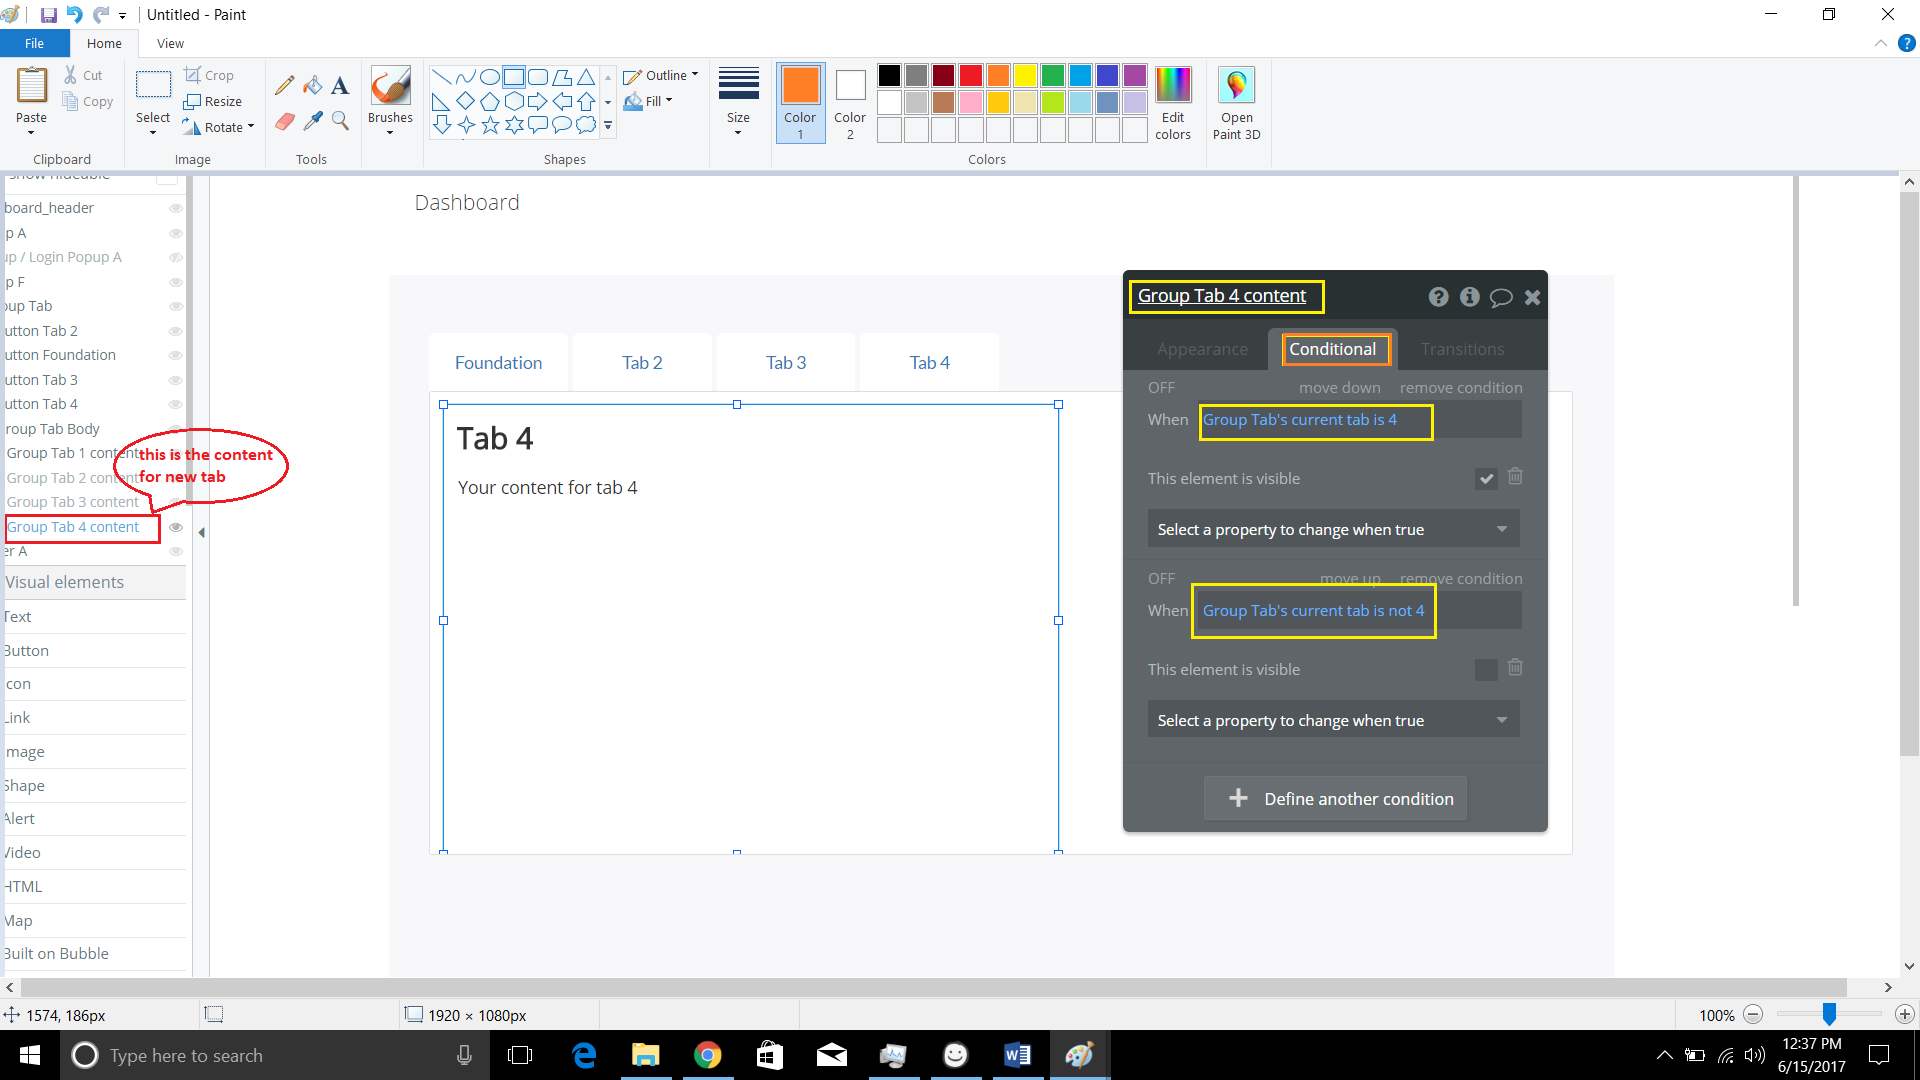
Task: Select the Pencil tool
Action: pyautogui.click(x=285, y=86)
